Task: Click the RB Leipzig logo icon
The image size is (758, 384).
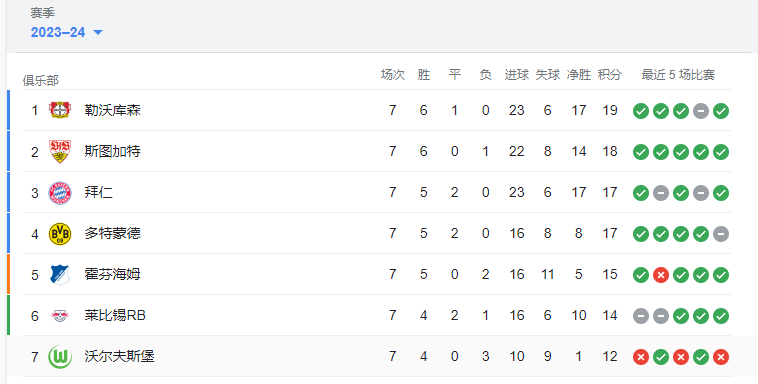Action: pyautogui.click(x=60, y=316)
